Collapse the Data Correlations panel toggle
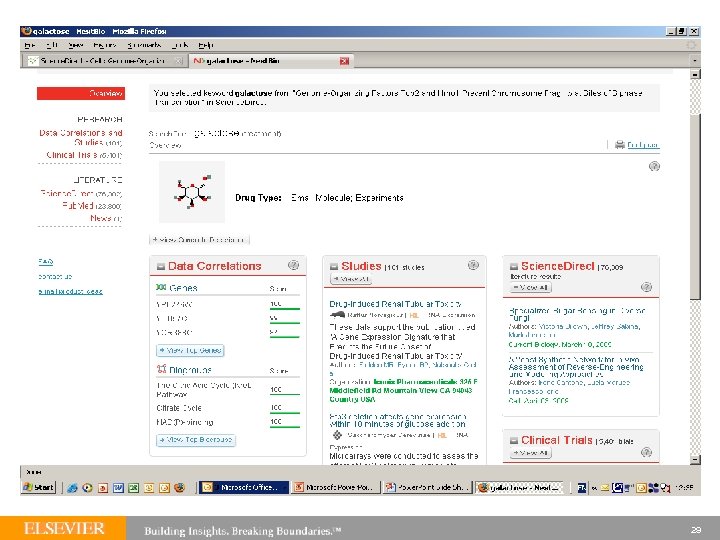720x540 pixels. pos(161,266)
